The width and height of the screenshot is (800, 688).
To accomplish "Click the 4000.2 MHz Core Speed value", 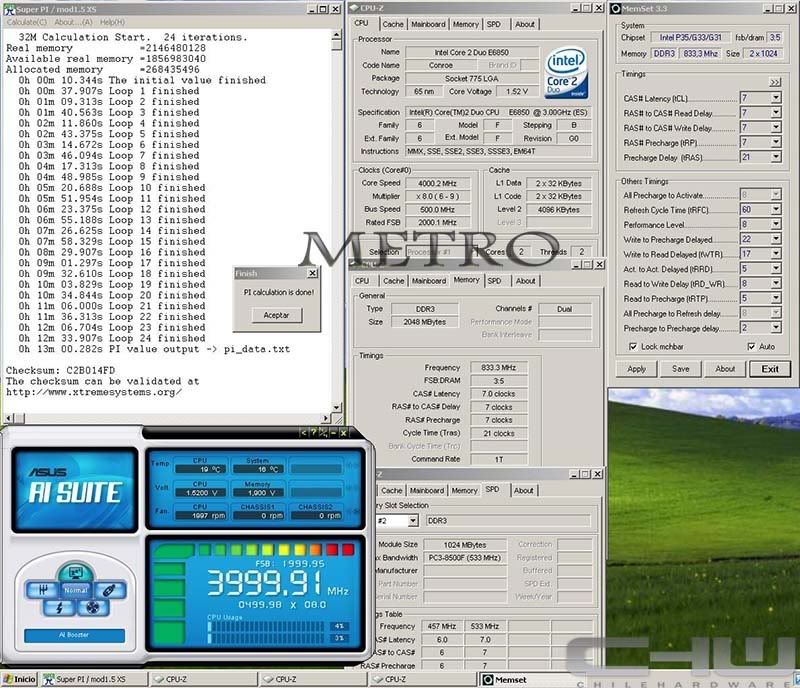I will click(437, 183).
